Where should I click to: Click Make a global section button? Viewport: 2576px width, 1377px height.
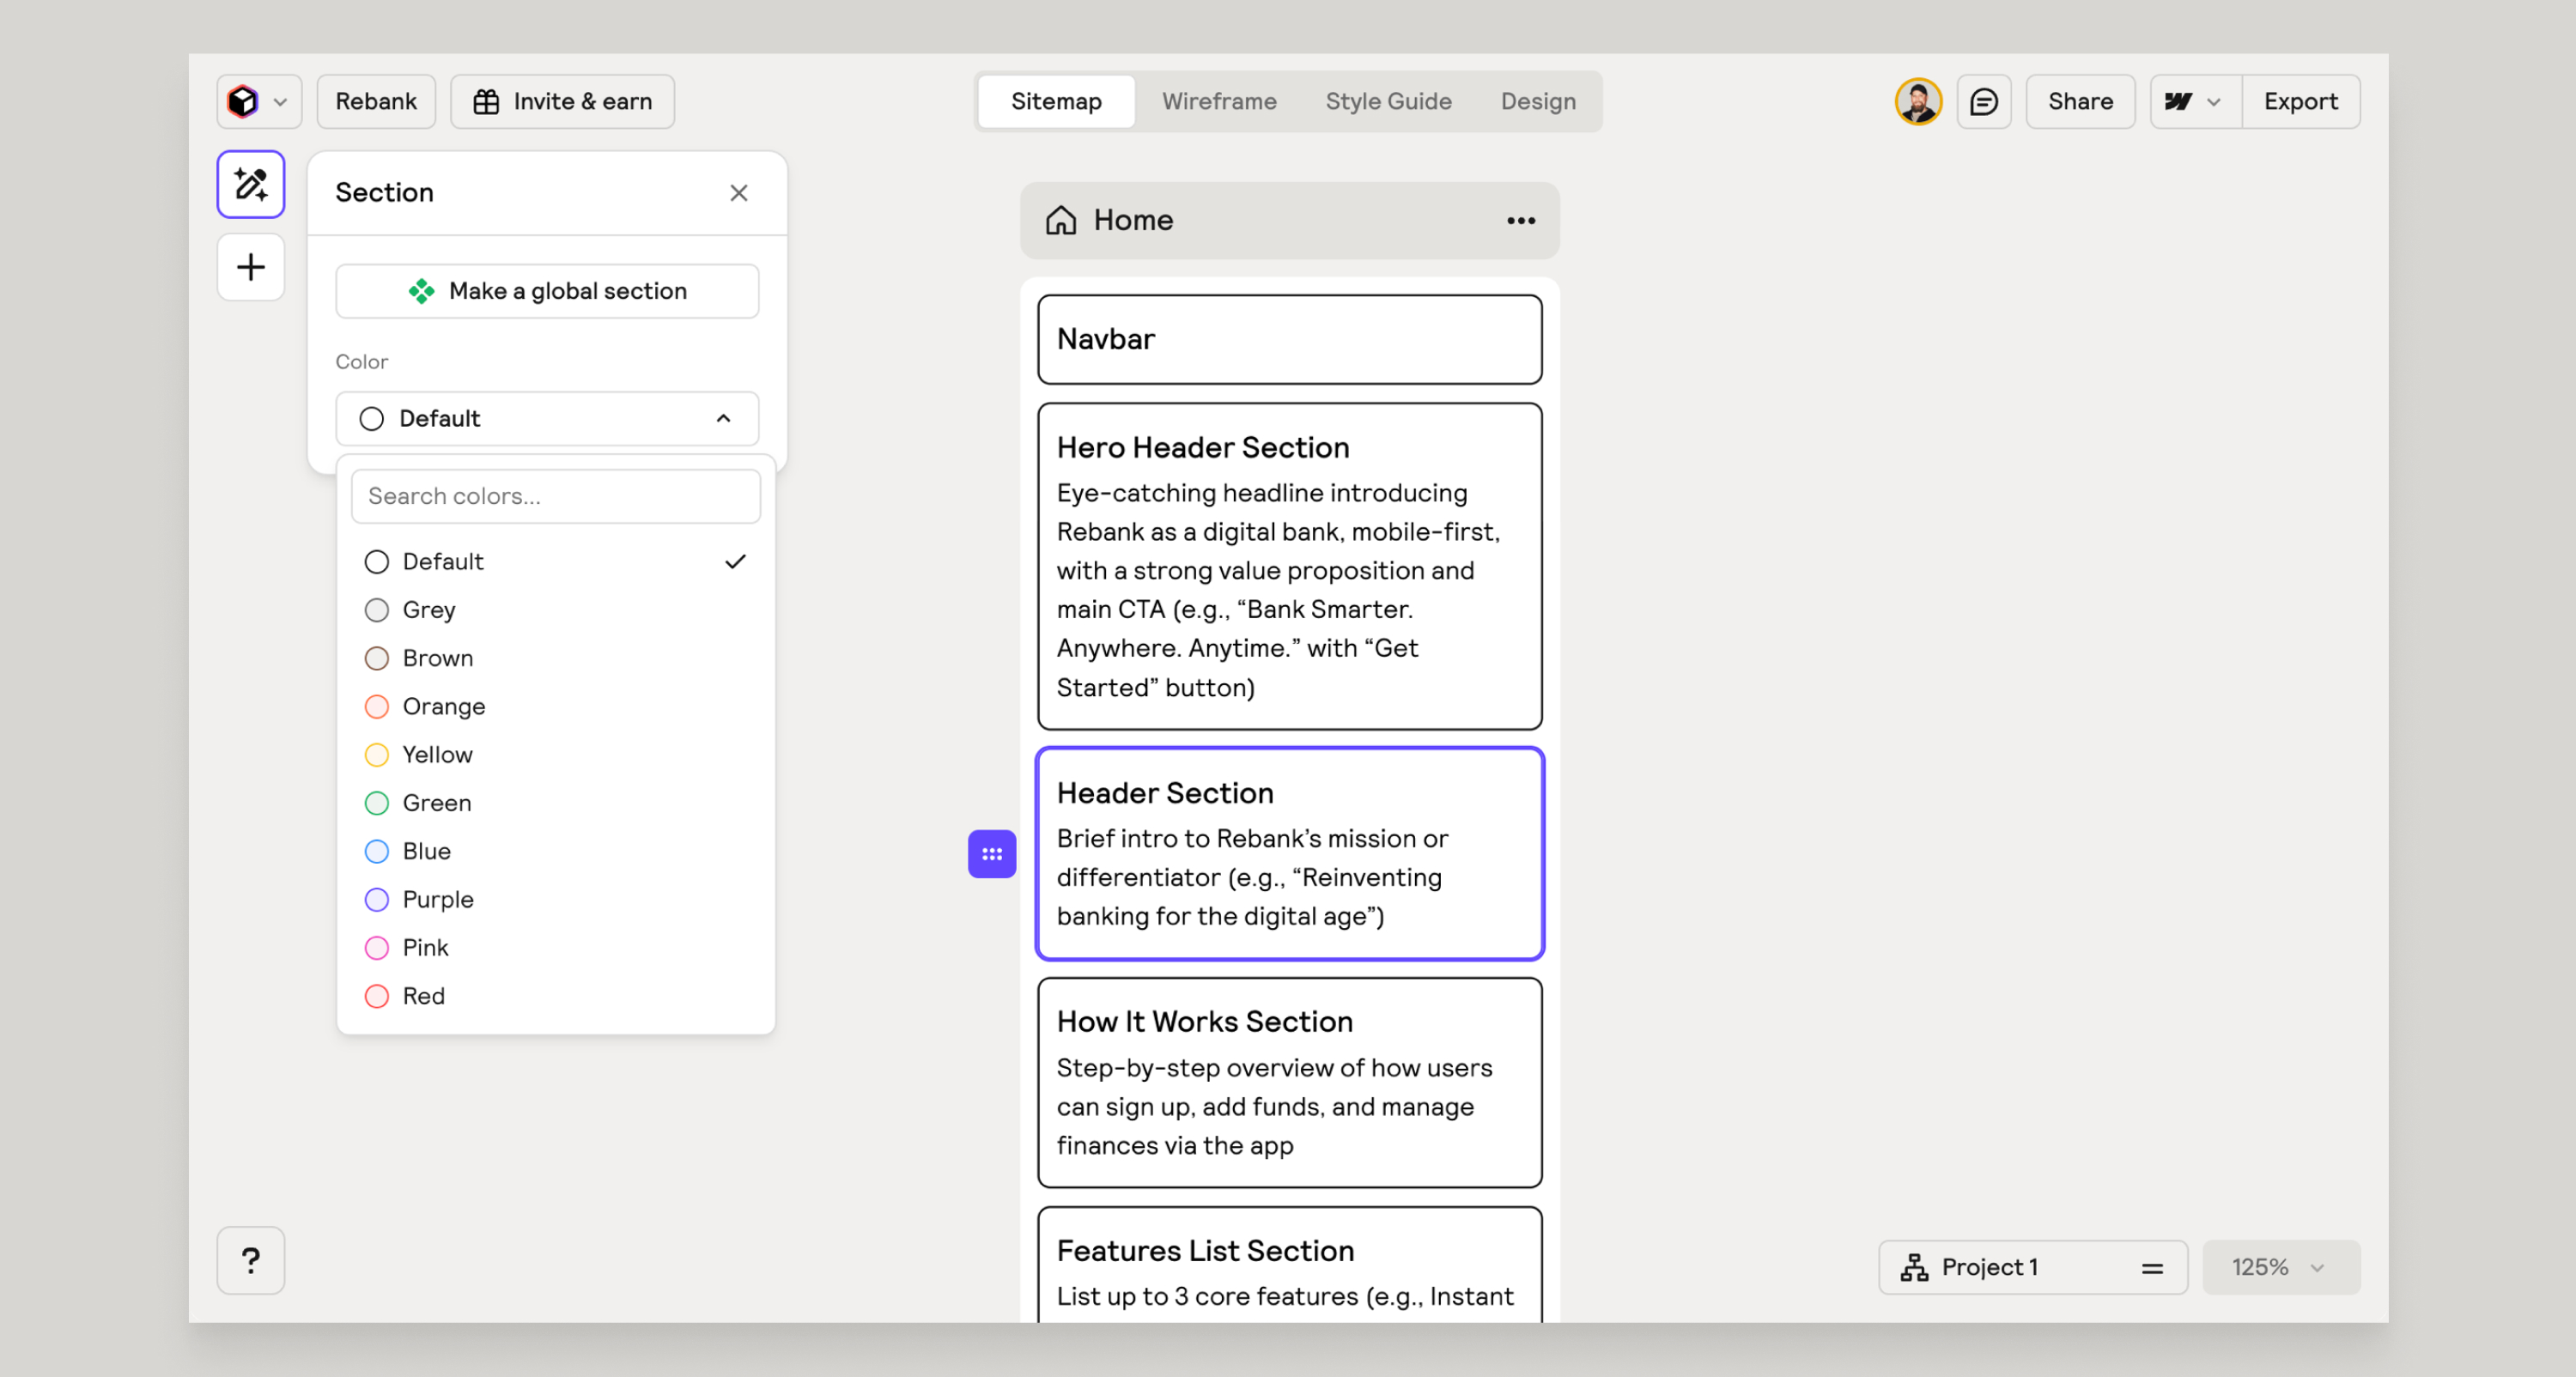547,291
